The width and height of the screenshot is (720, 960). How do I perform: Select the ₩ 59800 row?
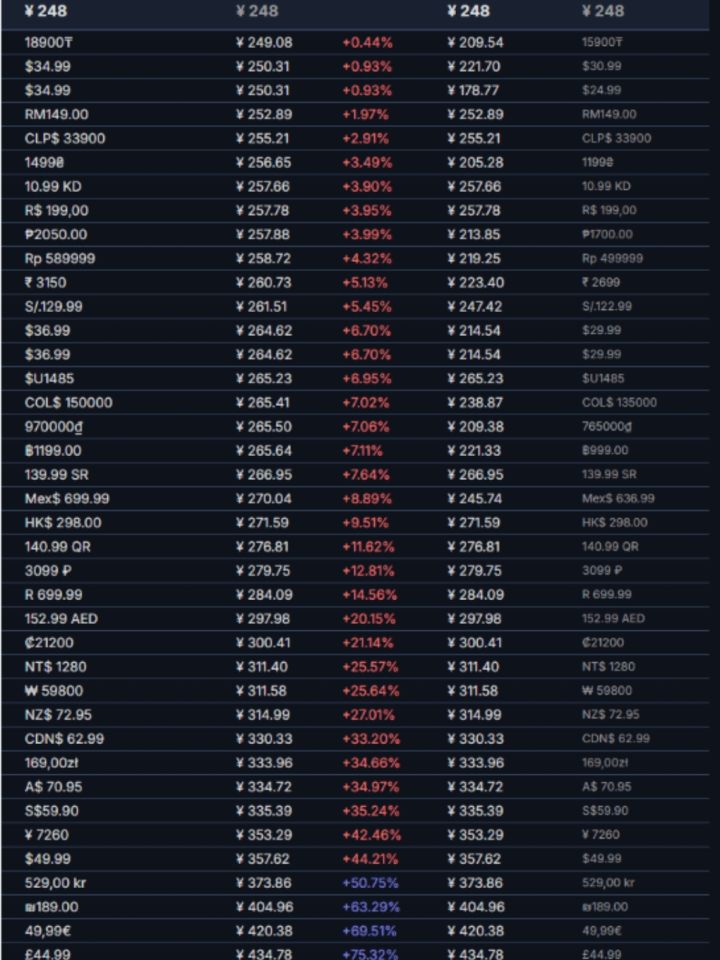click(x=355, y=691)
